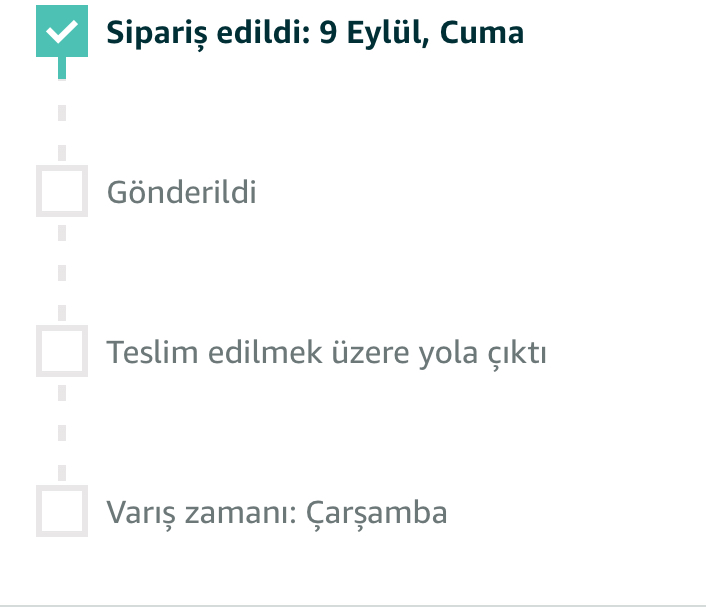The height and width of the screenshot is (607, 706).
Task: Tick the empty Gönderildi checkbox
Action: pos(62,191)
